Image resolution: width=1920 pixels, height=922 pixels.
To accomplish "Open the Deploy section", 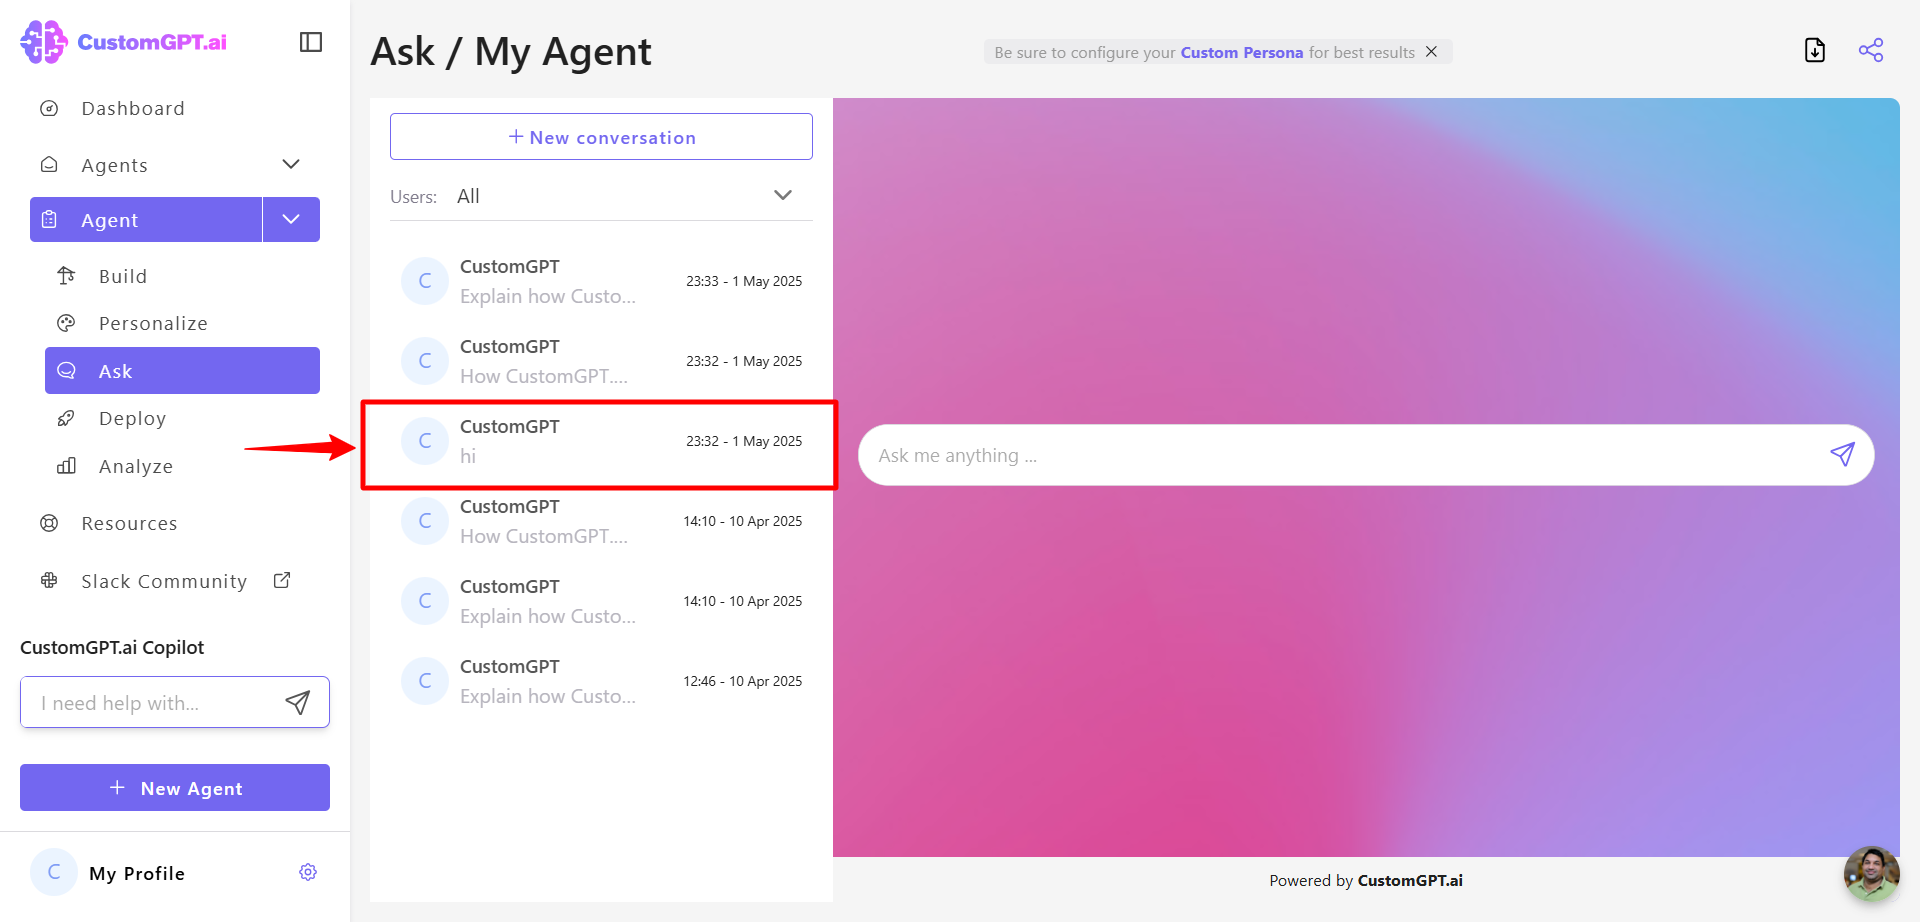I will tap(132, 418).
